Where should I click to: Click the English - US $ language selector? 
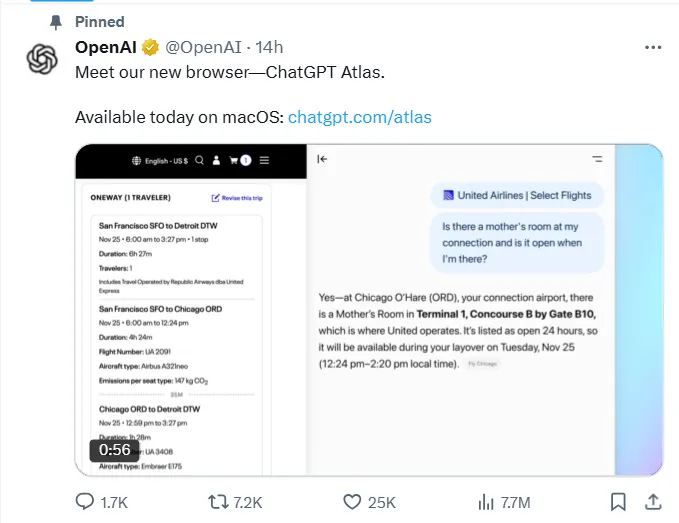click(160, 160)
